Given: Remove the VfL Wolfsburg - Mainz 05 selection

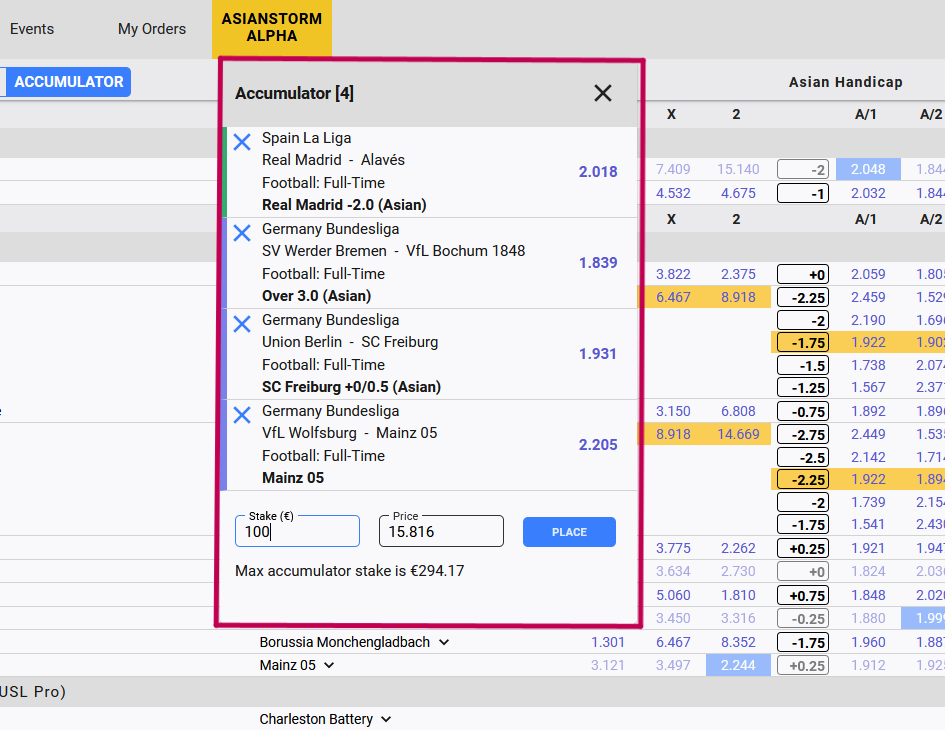Looking at the screenshot, I should tap(242, 415).
